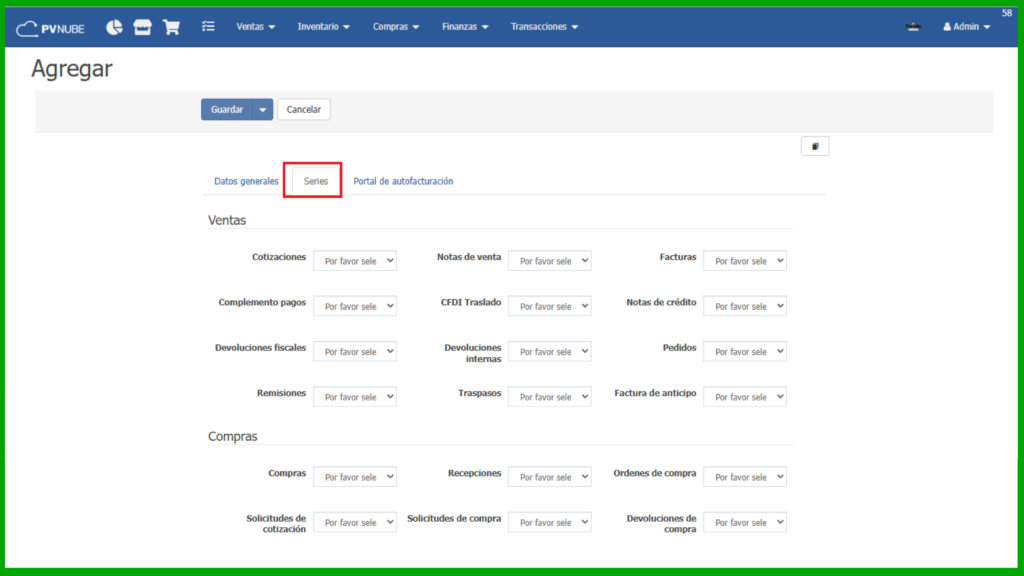
Task: Click the Guardar button
Action: point(227,109)
